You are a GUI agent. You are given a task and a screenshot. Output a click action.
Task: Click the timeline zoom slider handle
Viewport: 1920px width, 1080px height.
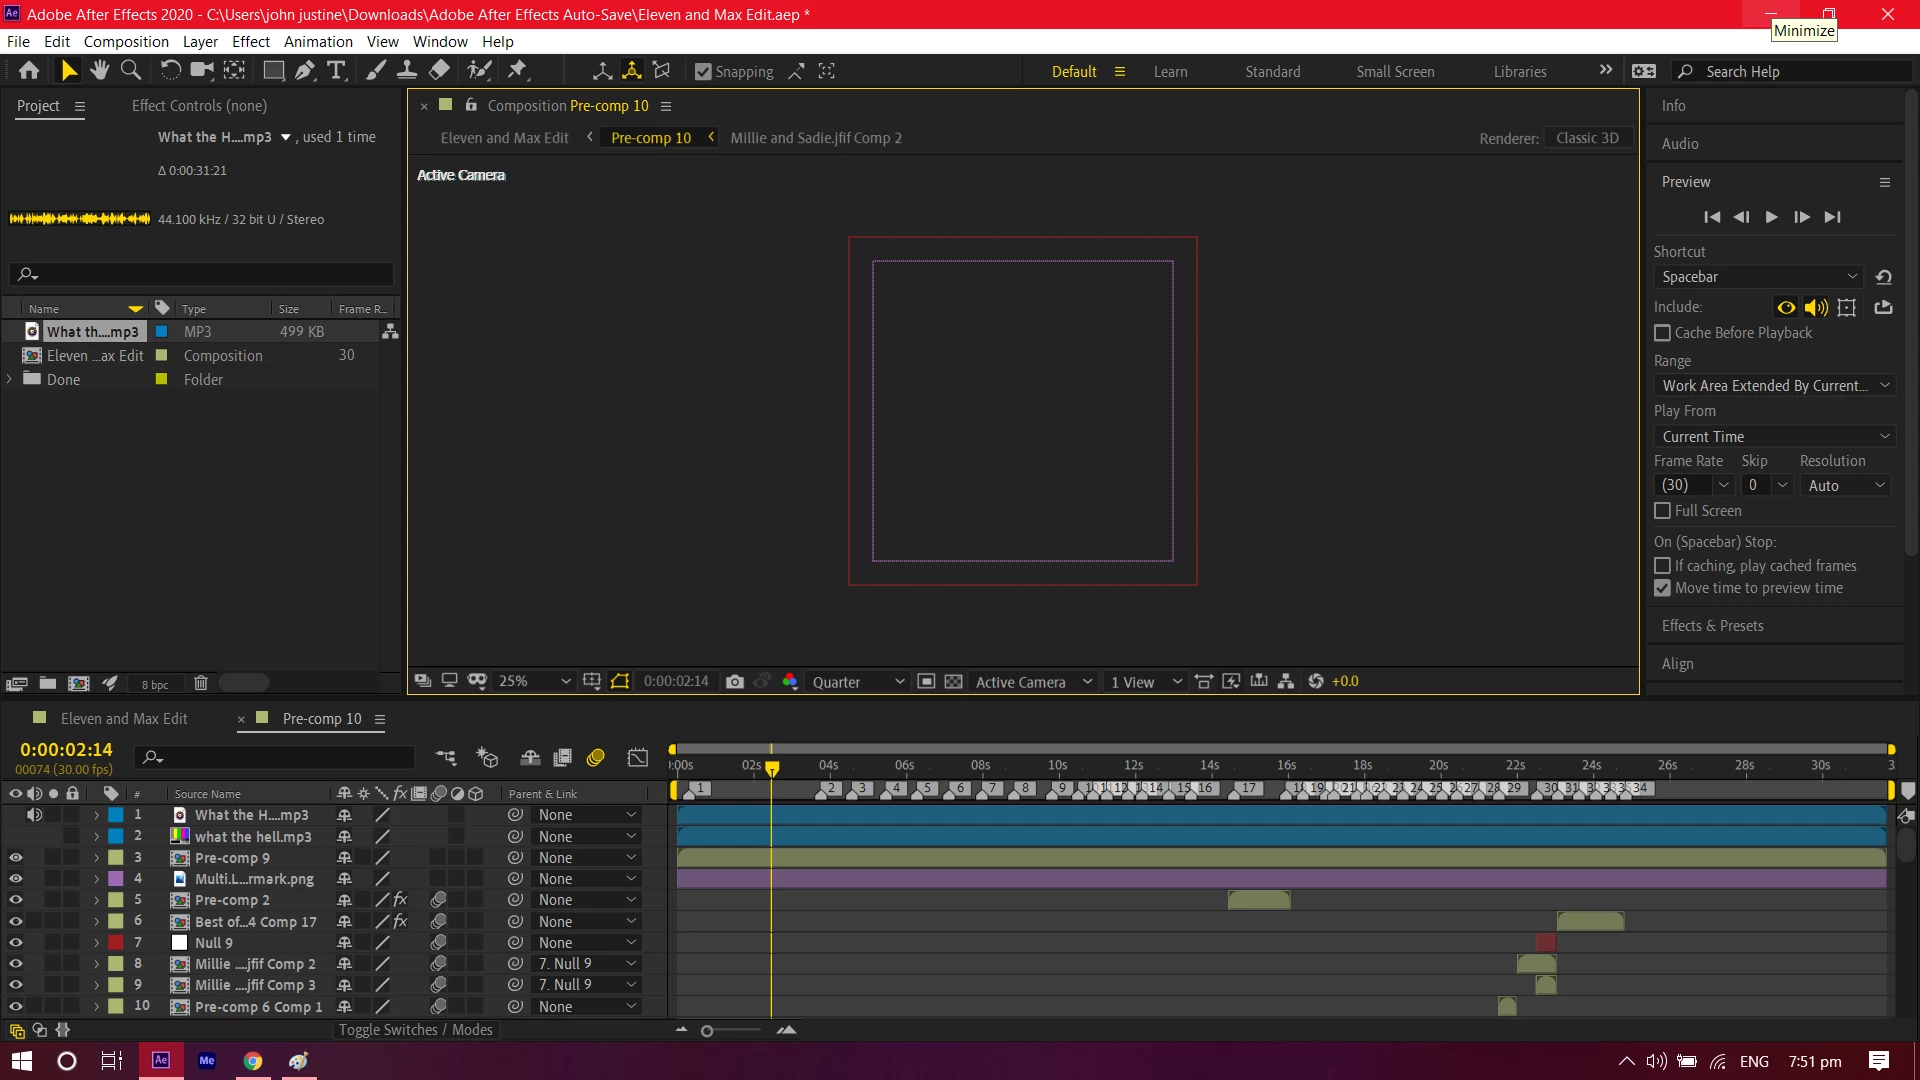coord(707,1031)
